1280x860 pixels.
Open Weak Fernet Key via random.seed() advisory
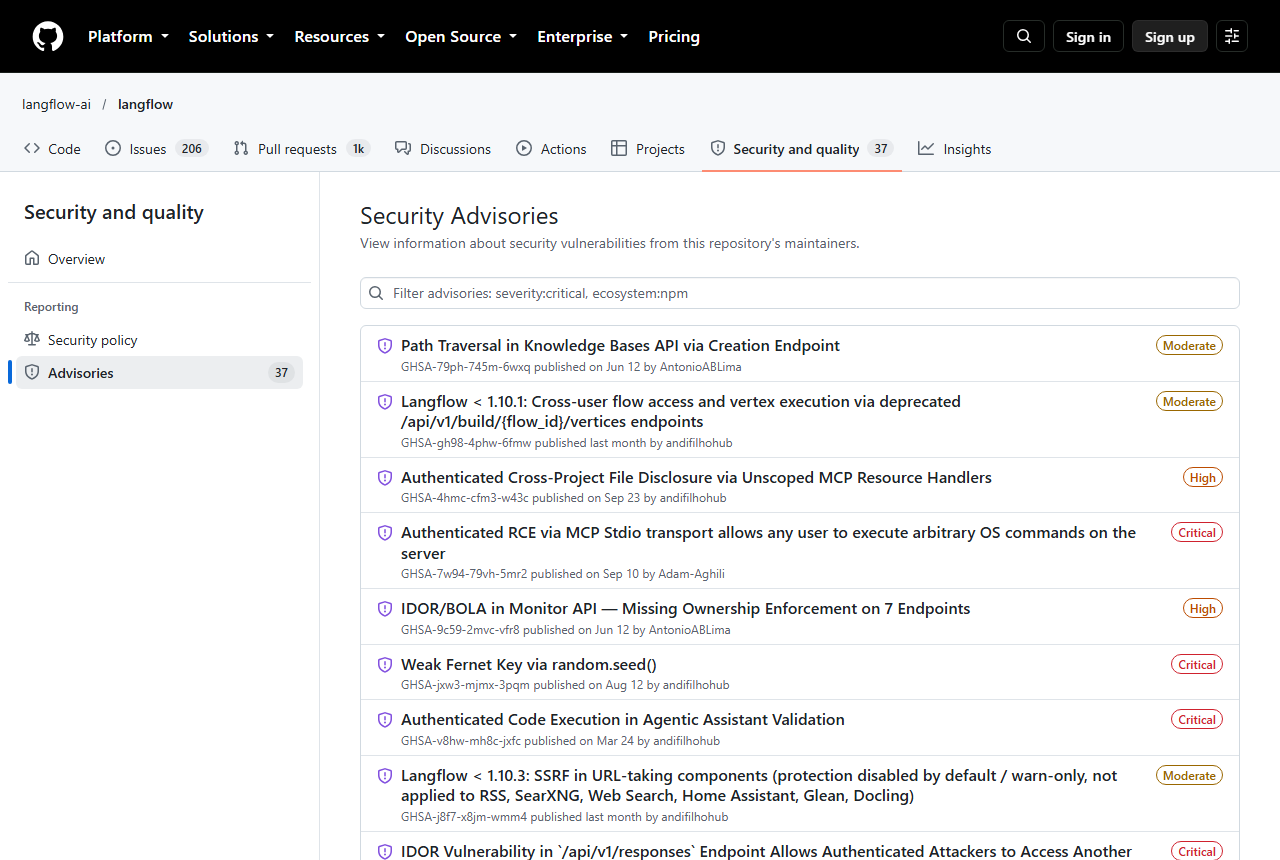tap(529, 664)
